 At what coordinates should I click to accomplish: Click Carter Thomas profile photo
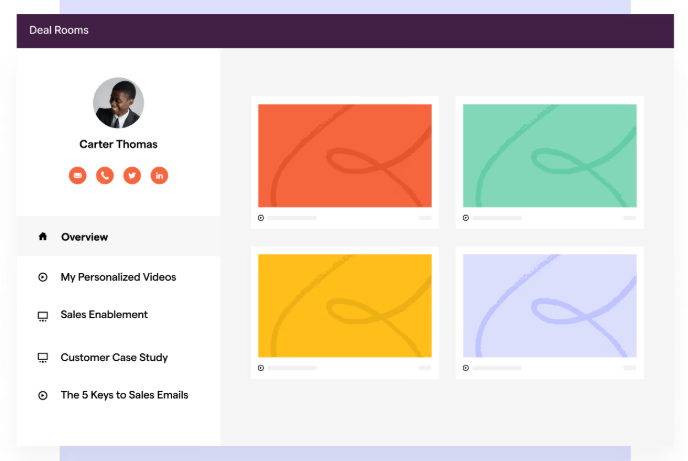pyautogui.click(x=118, y=103)
